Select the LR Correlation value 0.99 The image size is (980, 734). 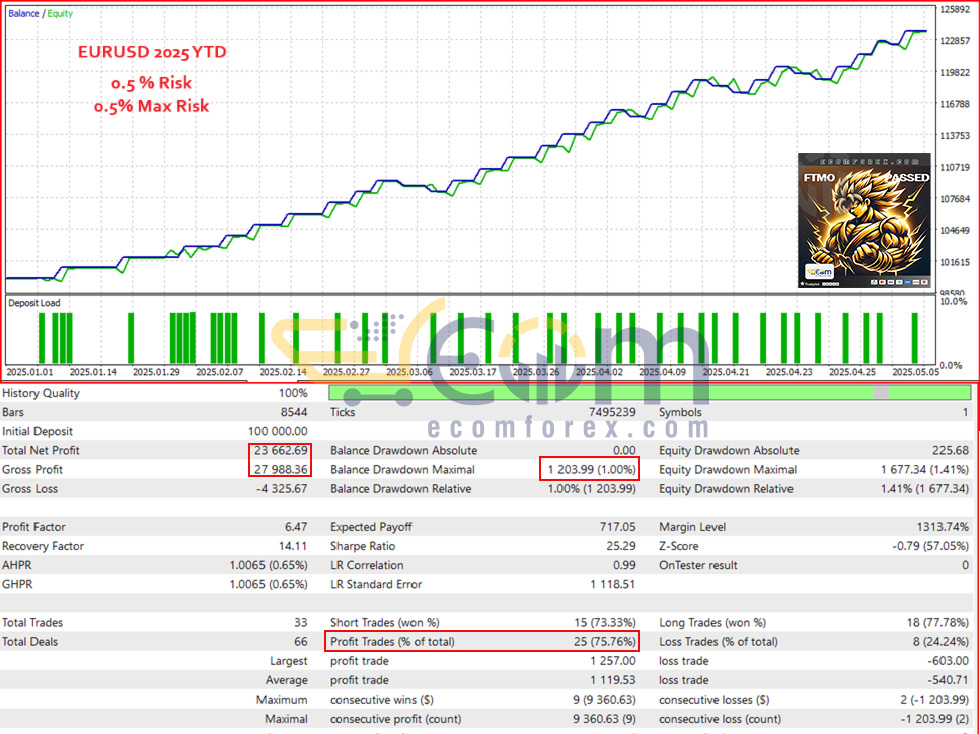(x=624, y=565)
